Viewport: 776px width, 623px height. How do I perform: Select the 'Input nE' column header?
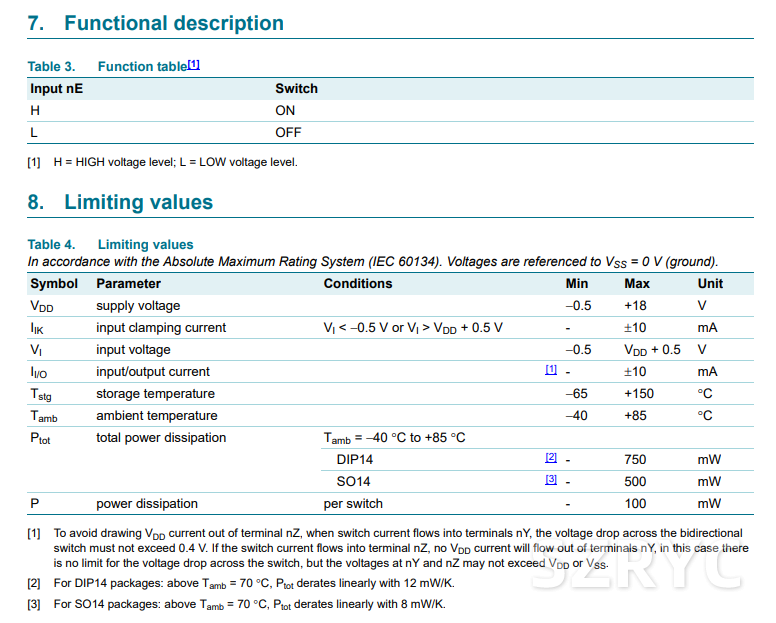(x=57, y=89)
